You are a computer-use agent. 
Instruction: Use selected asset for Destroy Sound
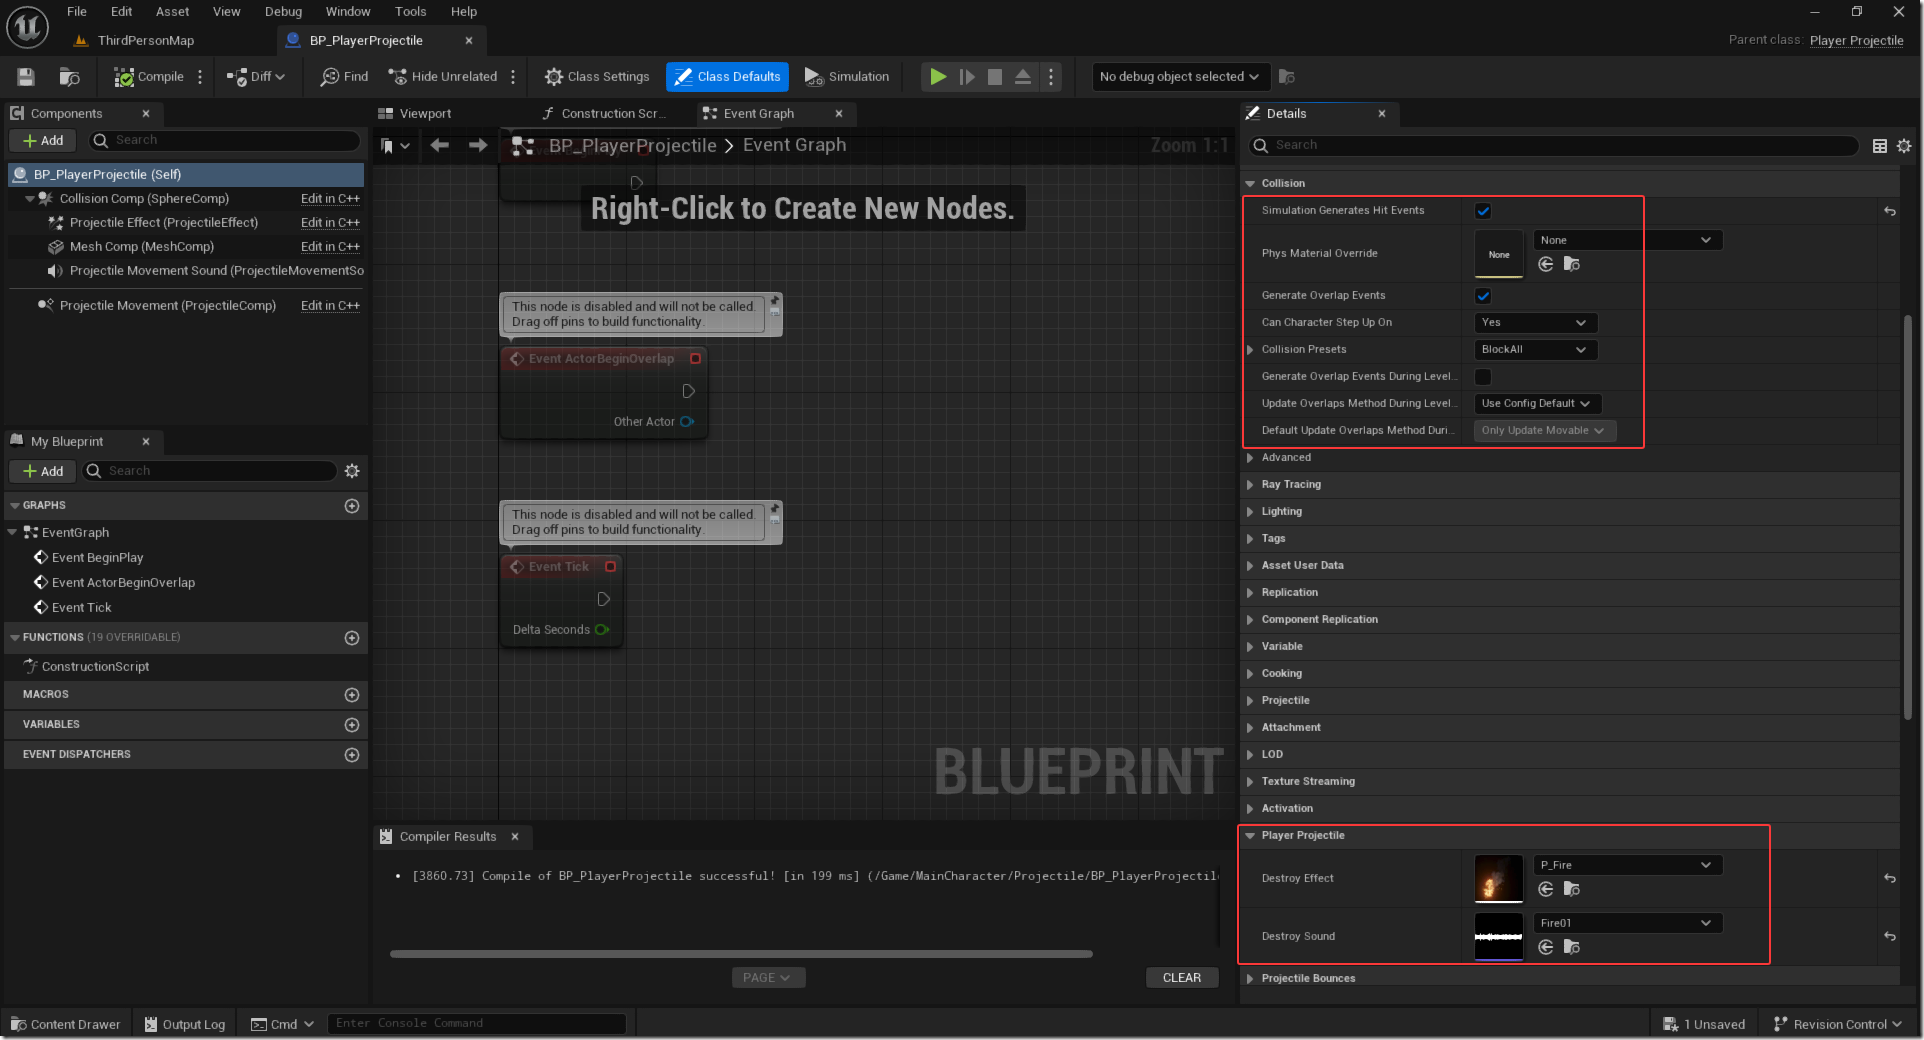click(x=1546, y=947)
